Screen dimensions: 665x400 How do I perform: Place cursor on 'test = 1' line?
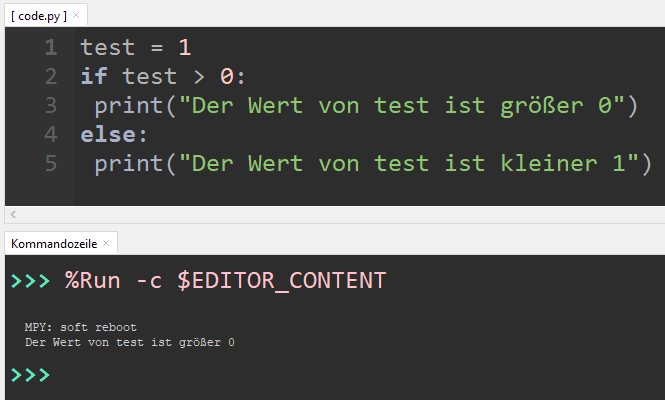tap(135, 47)
